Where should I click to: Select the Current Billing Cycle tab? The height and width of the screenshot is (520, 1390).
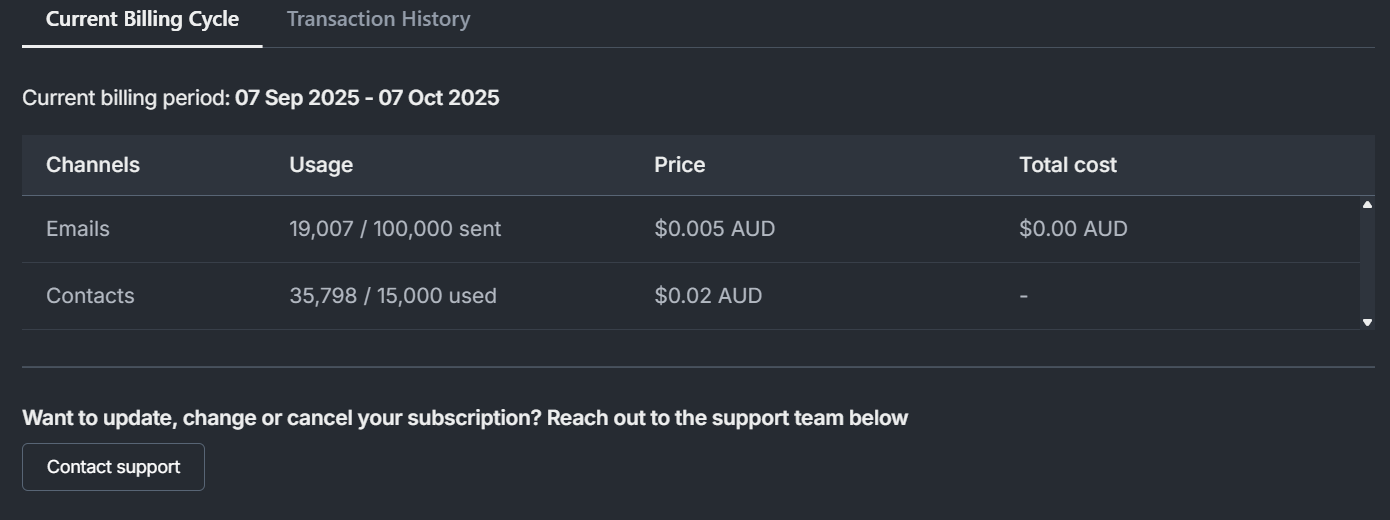tap(142, 19)
